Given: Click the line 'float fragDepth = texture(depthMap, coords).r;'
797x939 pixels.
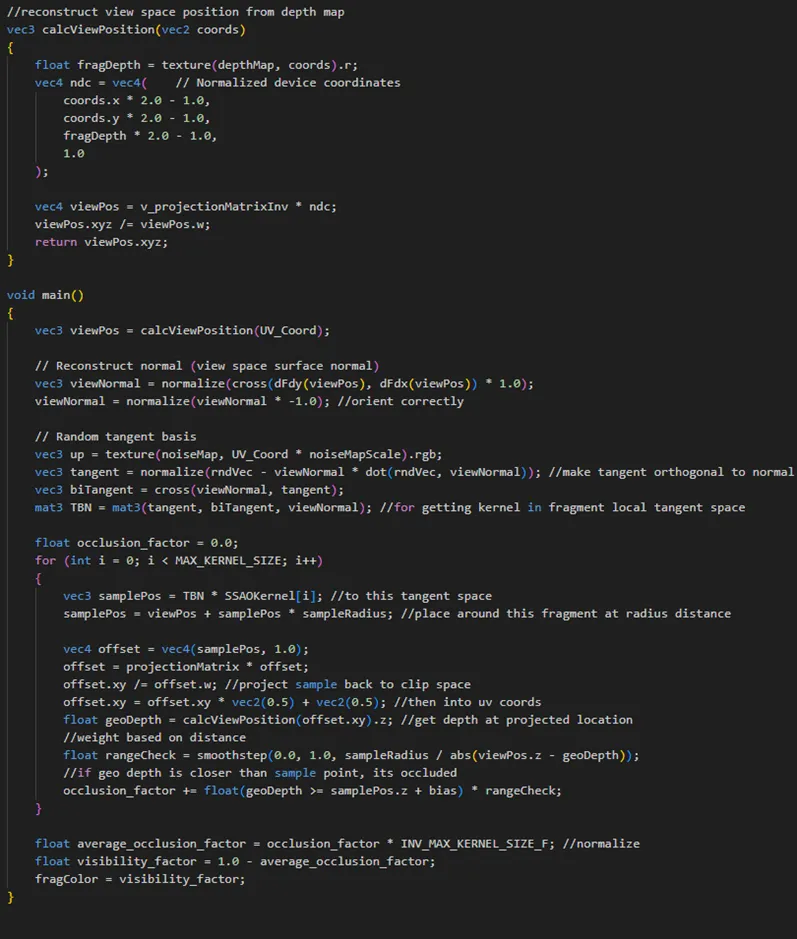Looking at the screenshot, I should (196, 65).
